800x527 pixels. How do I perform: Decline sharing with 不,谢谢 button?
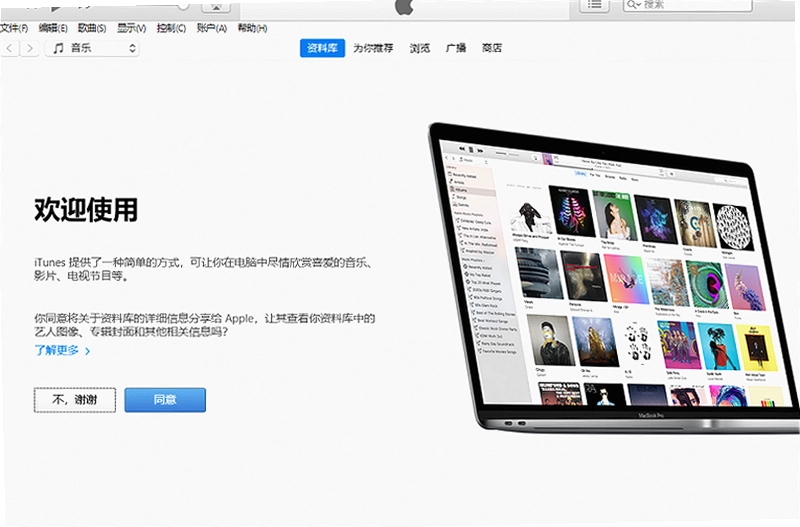pyautogui.click(x=74, y=399)
